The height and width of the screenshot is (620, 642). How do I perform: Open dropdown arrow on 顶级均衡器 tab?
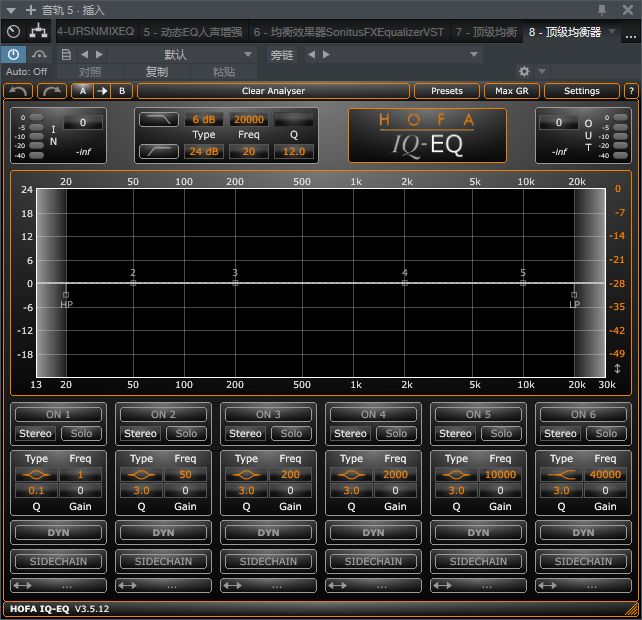612,31
